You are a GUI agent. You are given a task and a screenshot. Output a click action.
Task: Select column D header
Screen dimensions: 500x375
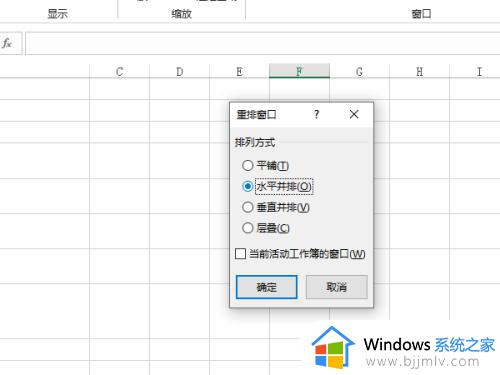[179, 72]
